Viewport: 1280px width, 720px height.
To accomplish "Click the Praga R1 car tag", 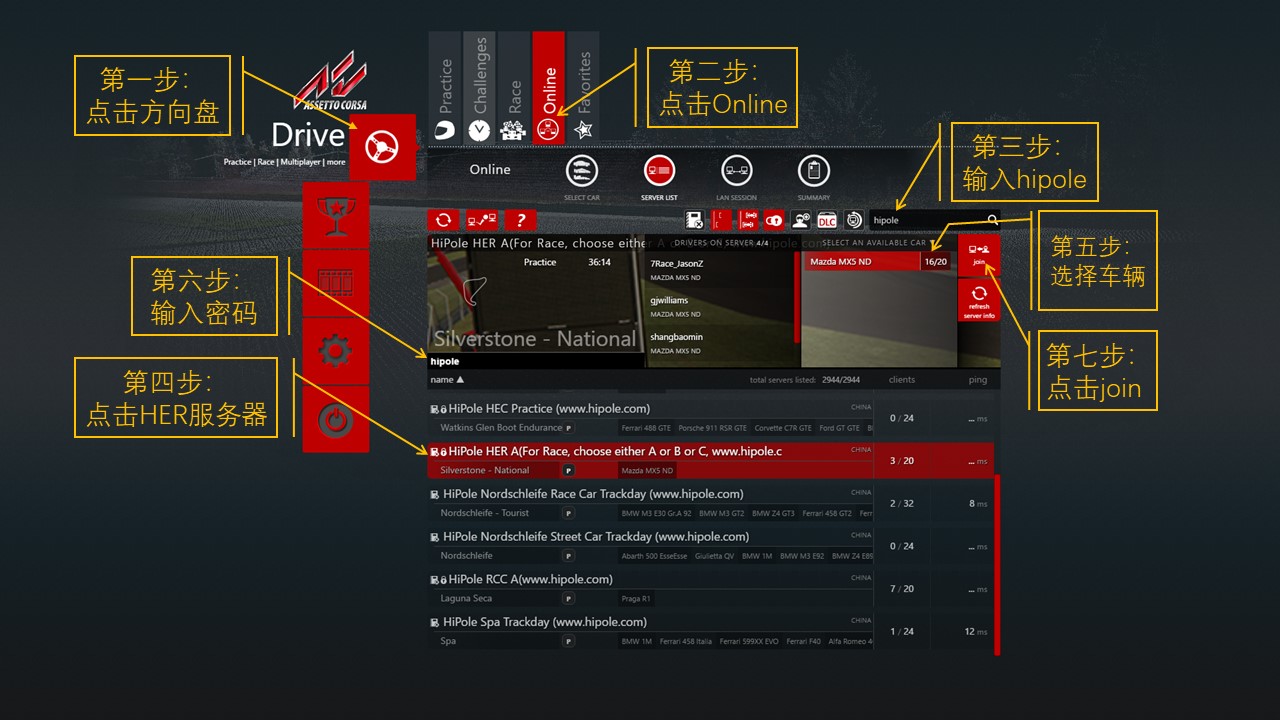I will (x=636, y=599).
